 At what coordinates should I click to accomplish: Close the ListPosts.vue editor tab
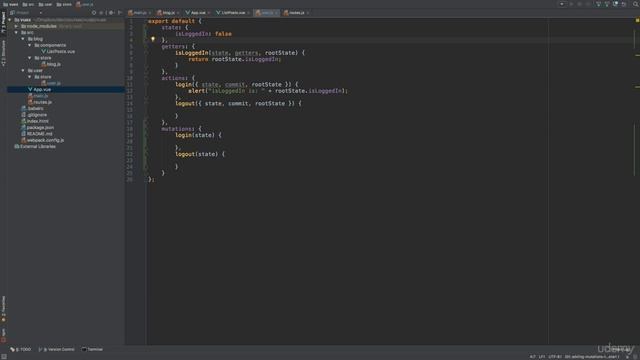[248, 13]
